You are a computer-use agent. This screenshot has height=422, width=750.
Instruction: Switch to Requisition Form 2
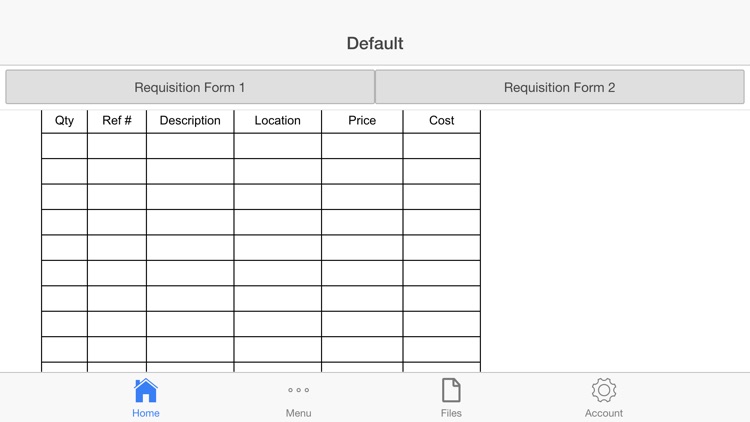coord(560,87)
